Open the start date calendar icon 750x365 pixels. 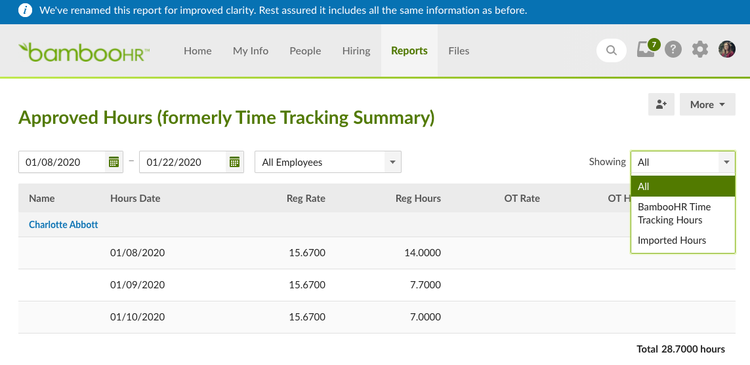point(113,162)
